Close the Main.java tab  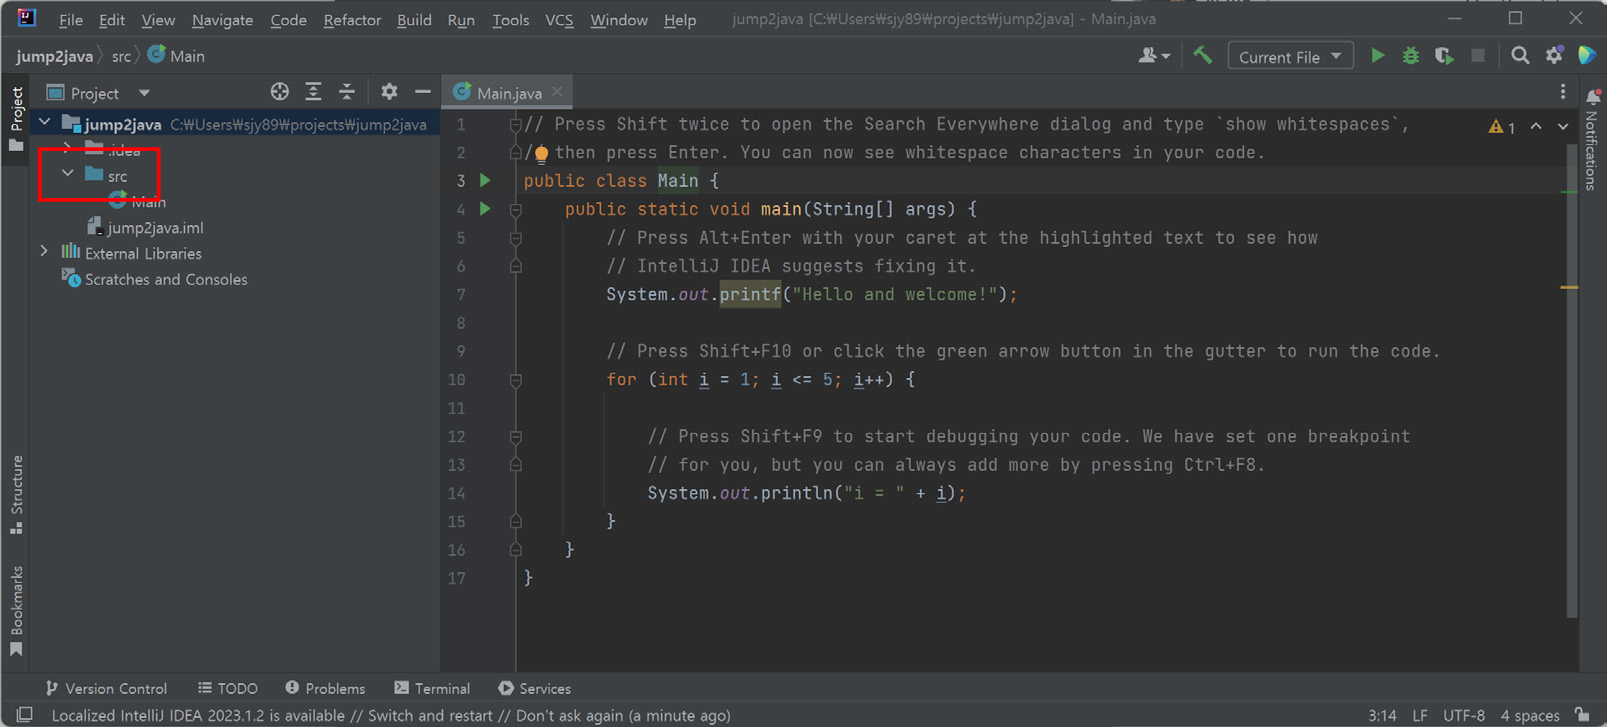[x=558, y=92]
